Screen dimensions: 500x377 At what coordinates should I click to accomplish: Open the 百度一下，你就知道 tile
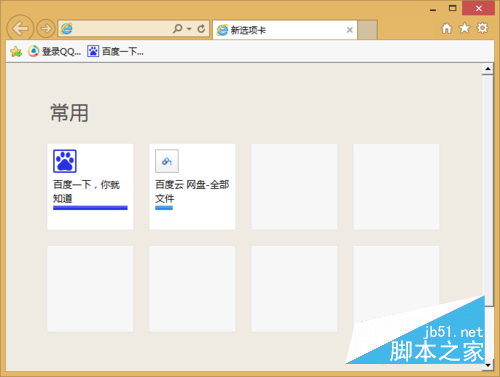(x=90, y=187)
